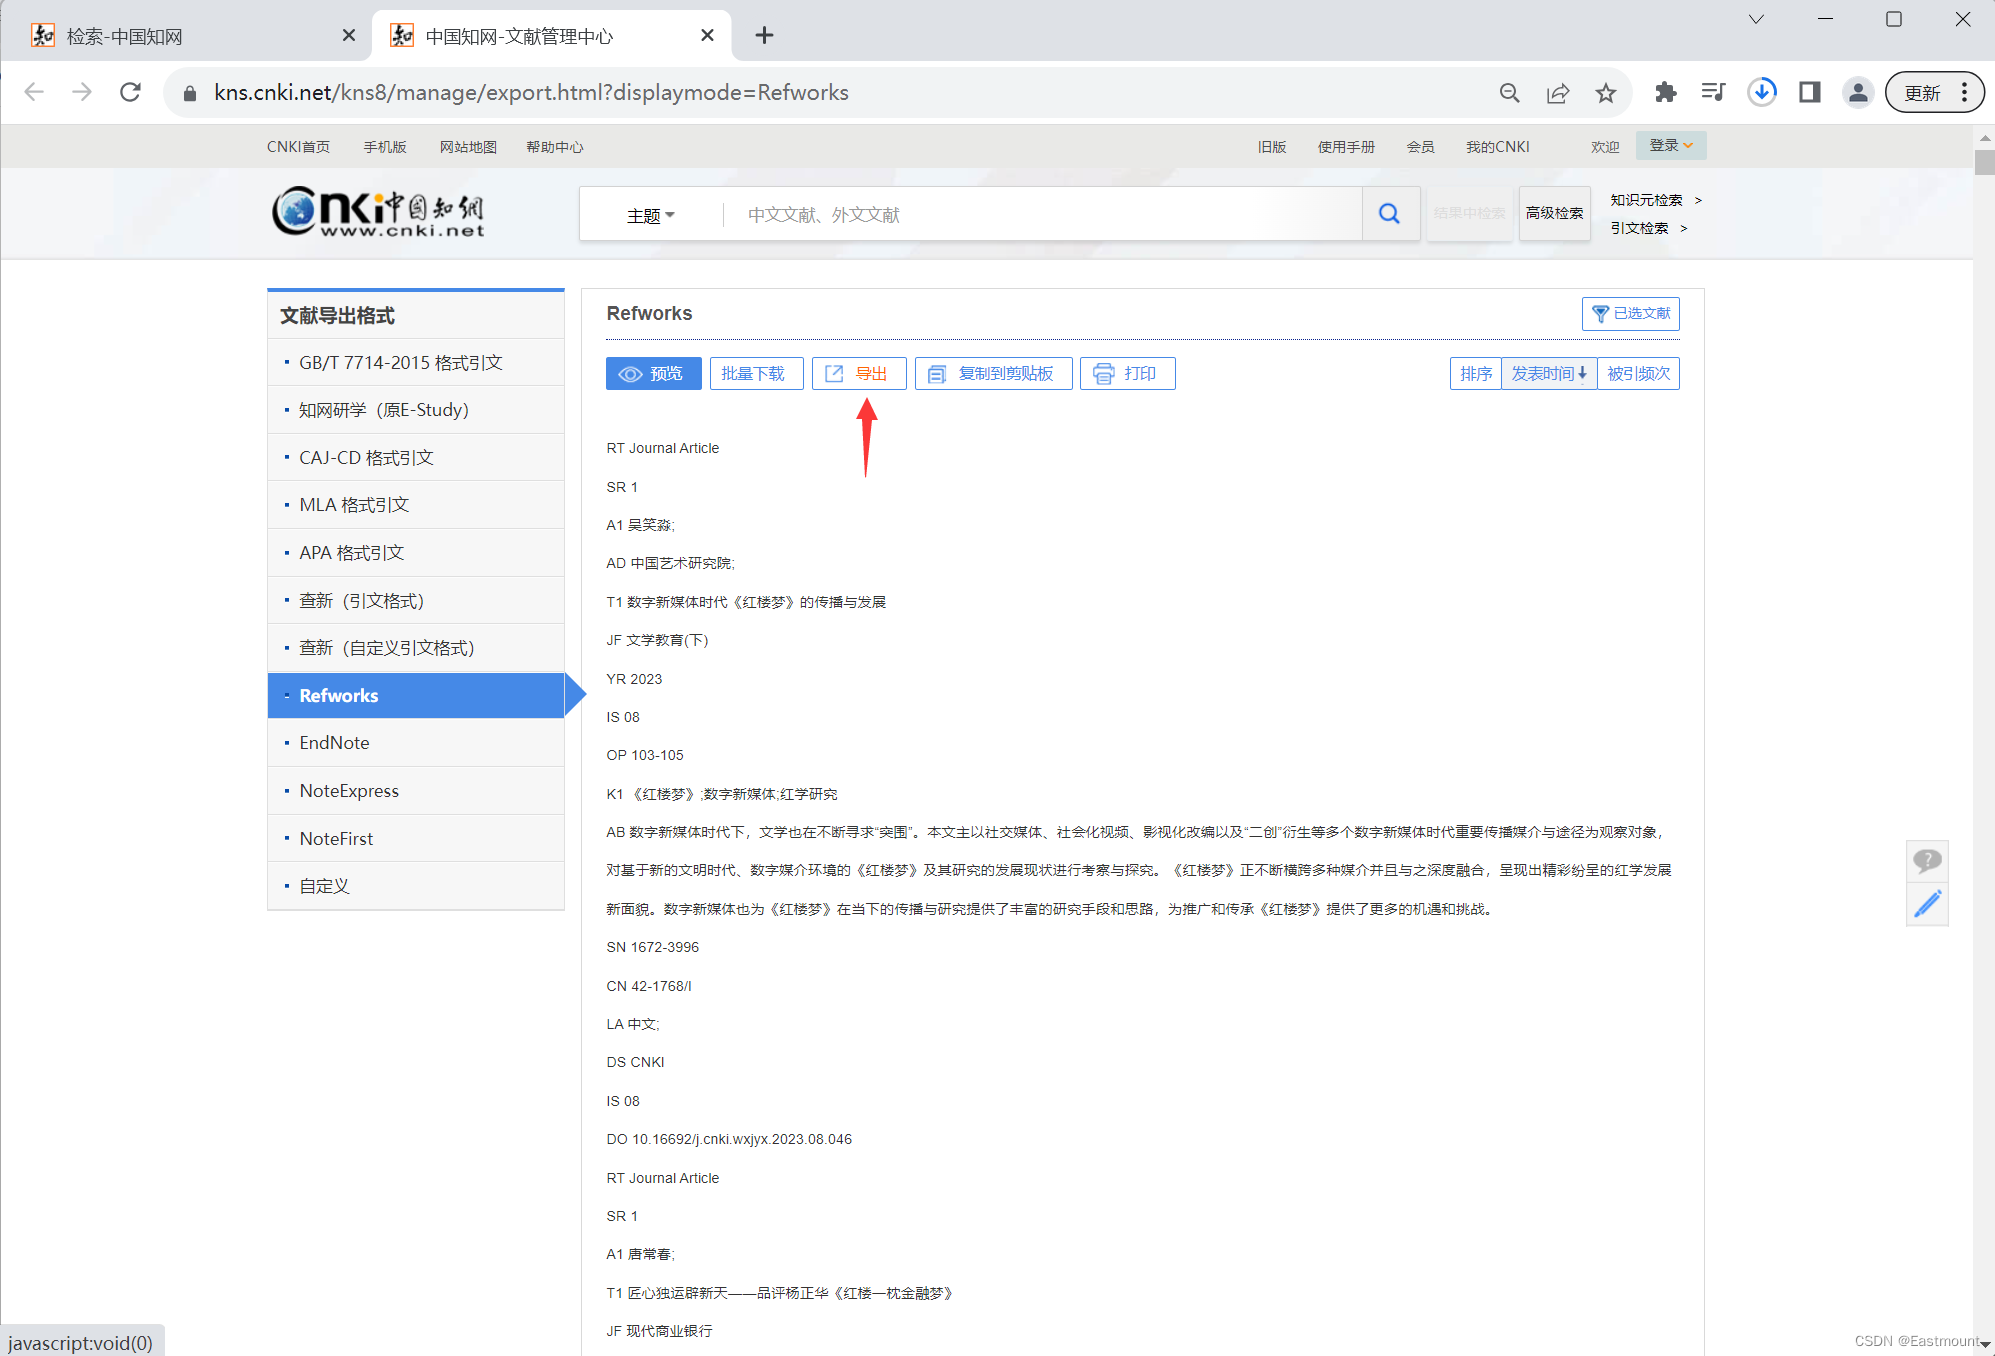Click the 导出 export button
Screen dimensions: 1995x1356
click(859, 374)
